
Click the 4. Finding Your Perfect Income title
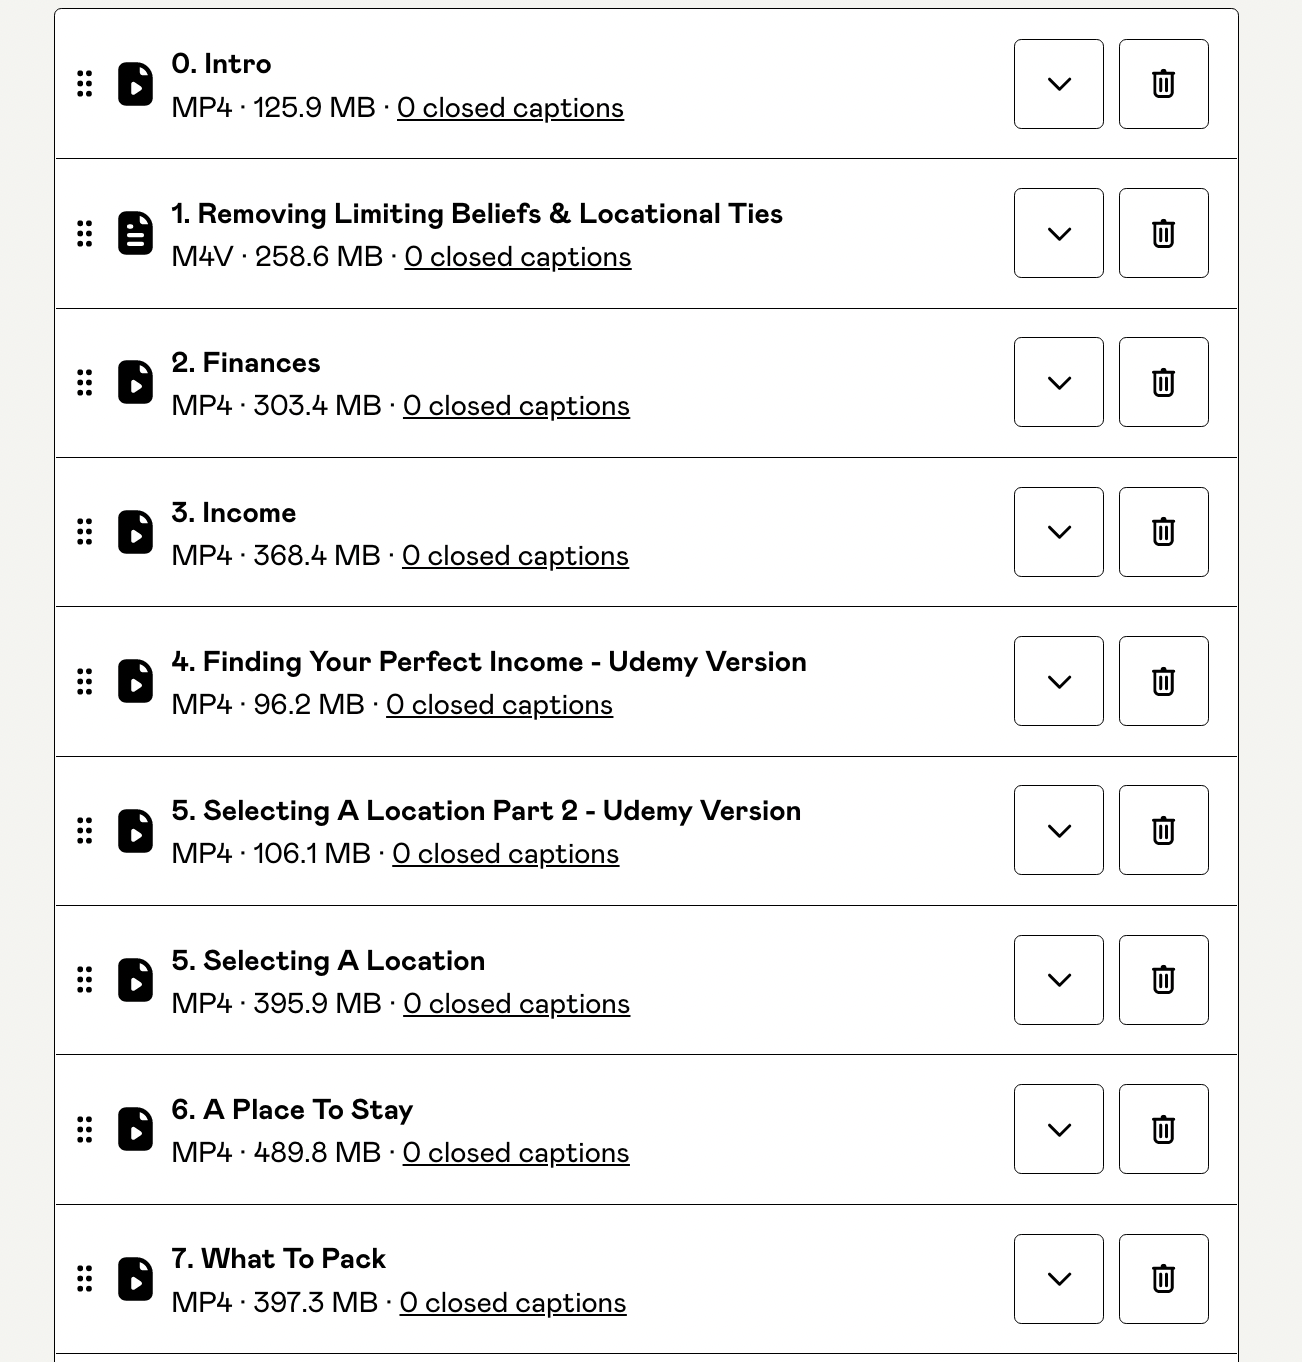(x=489, y=662)
